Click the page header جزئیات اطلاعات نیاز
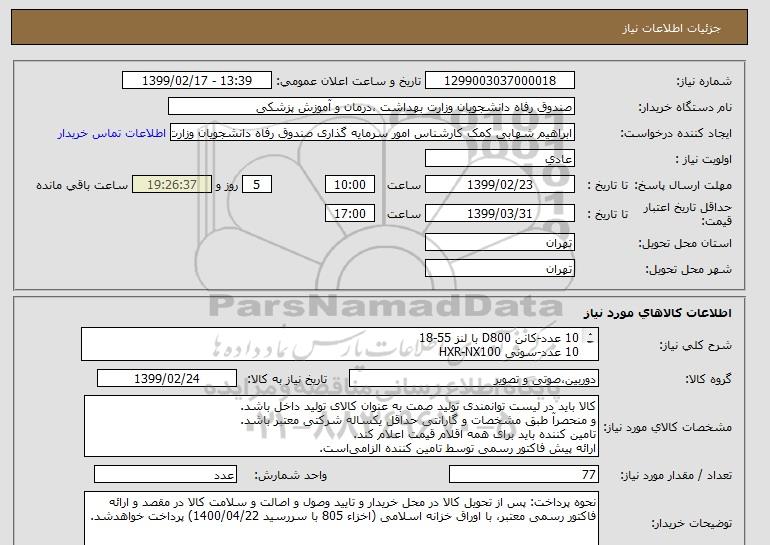 tap(671, 28)
